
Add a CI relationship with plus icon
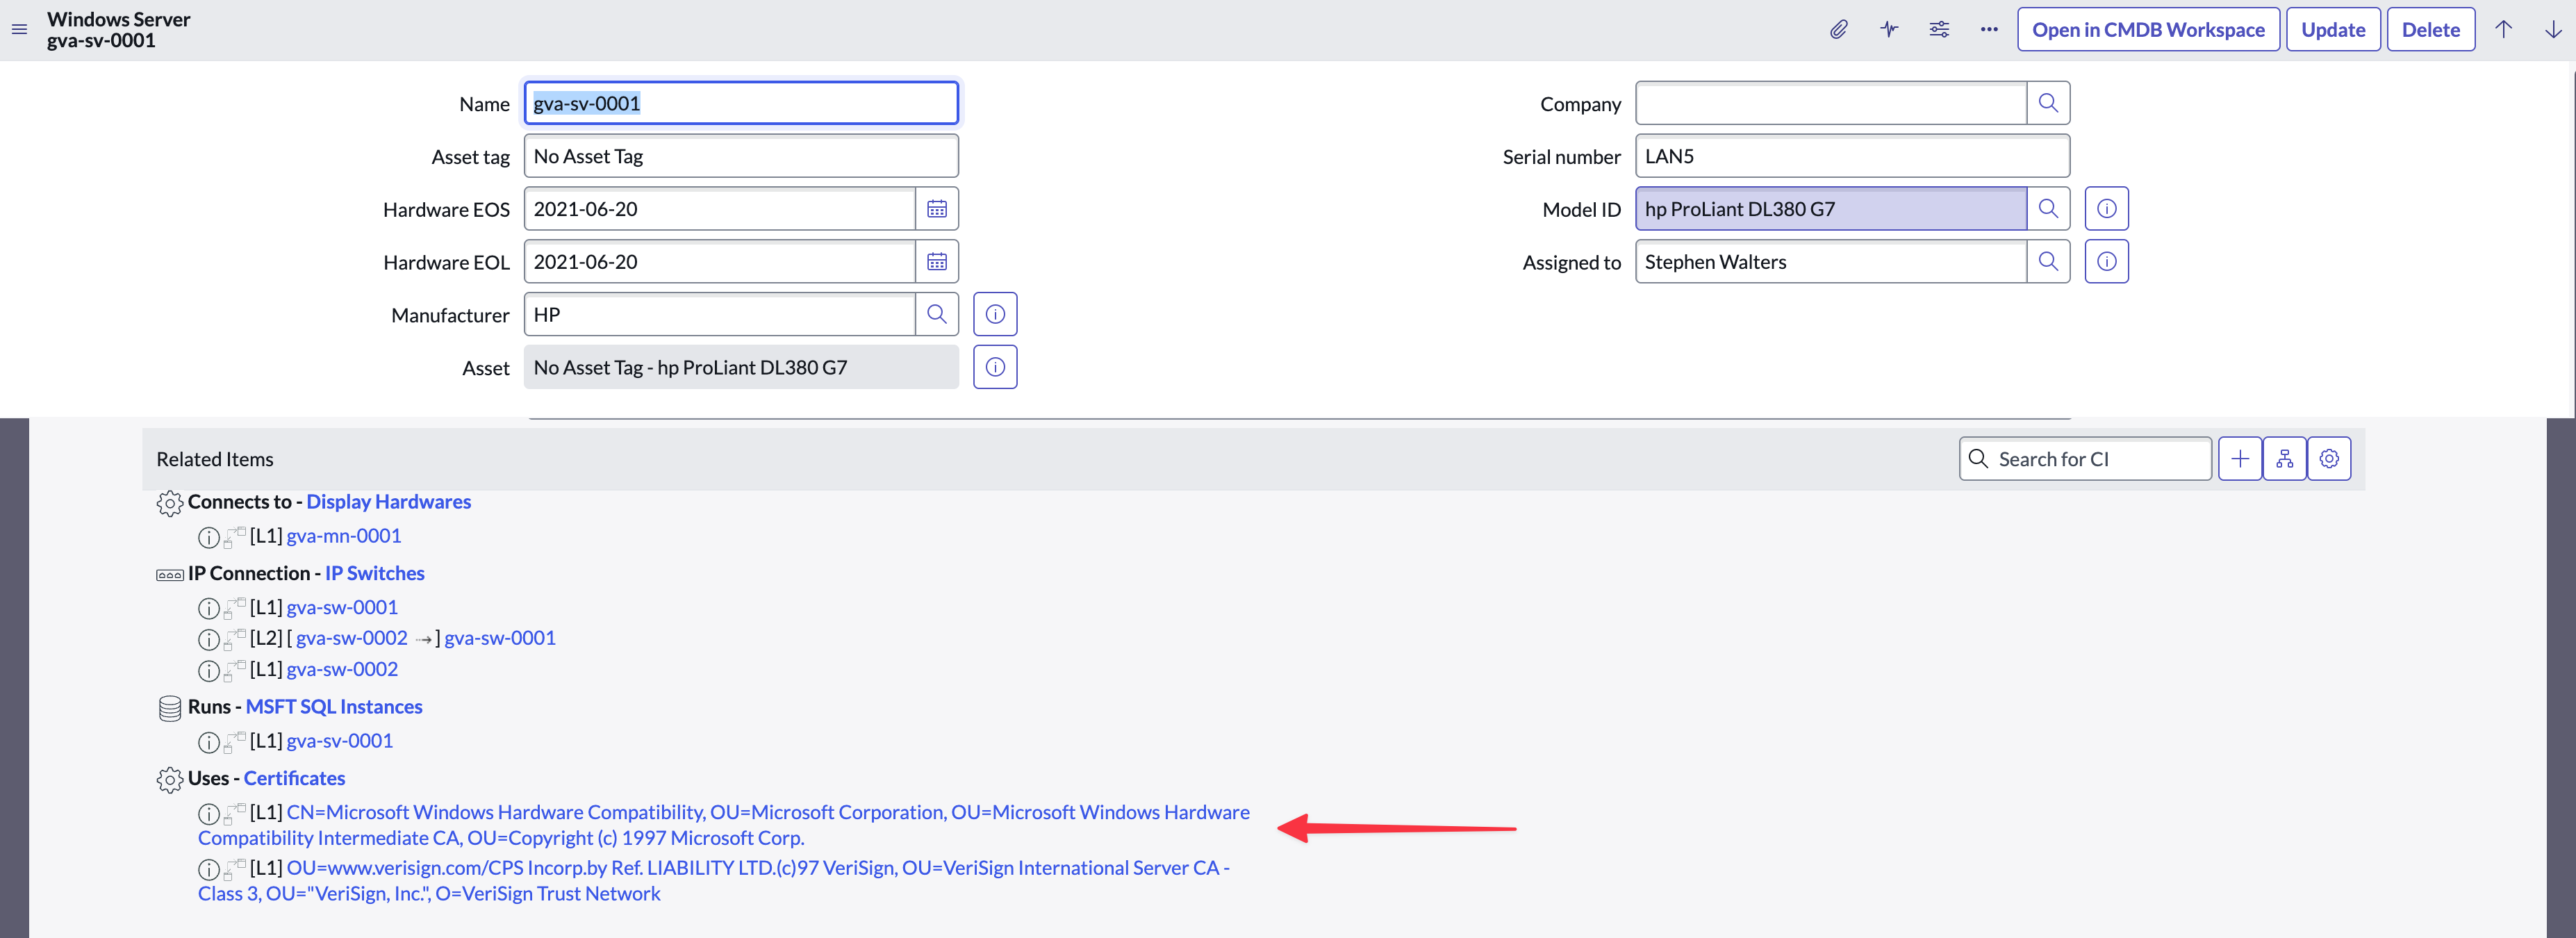point(2240,459)
